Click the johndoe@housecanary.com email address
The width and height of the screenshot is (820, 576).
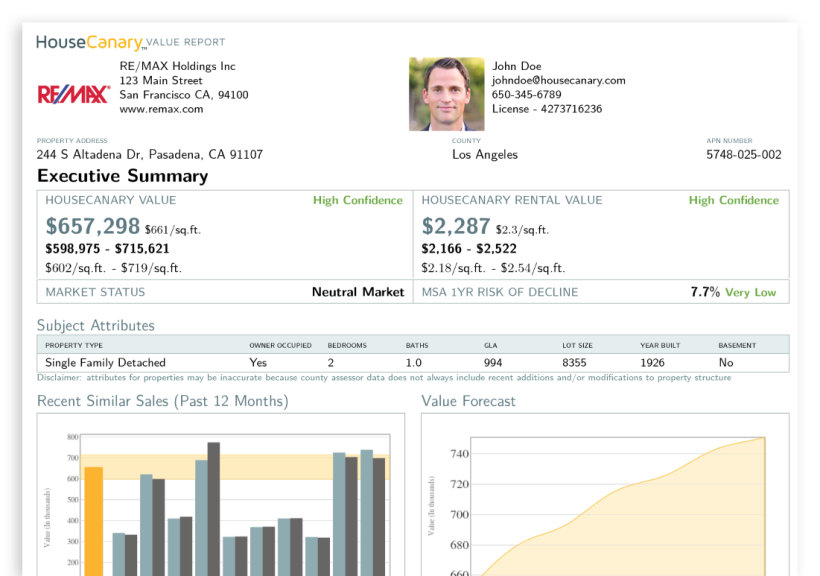coord(559,81)
